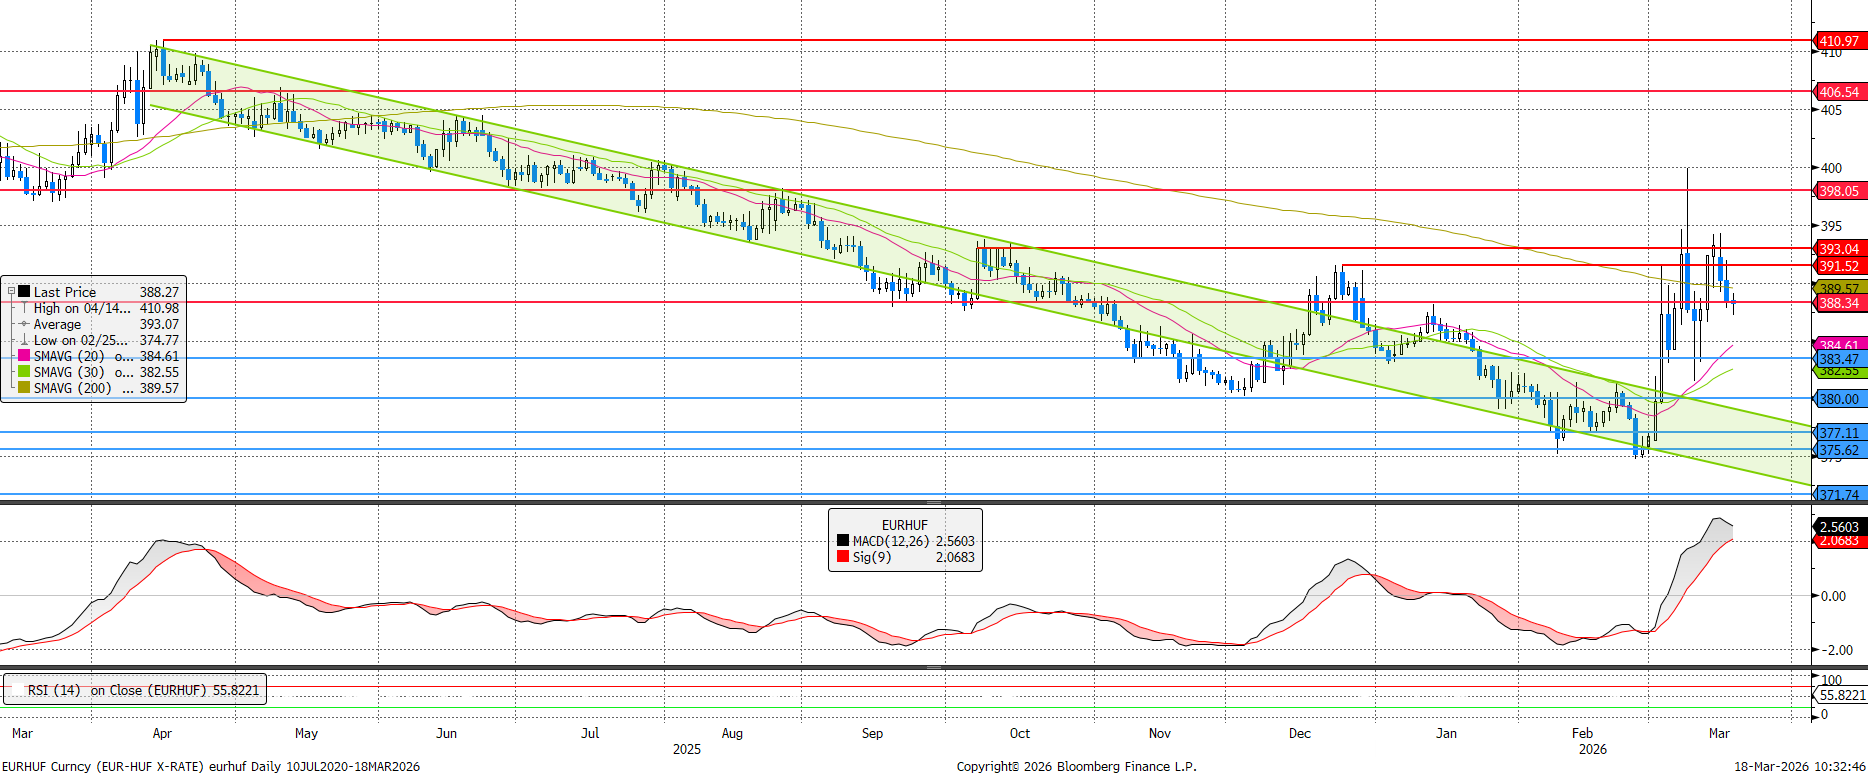Click the 2.5603 MACD value axis tag
1868x775 pixels.
(x=1838, y=526)
